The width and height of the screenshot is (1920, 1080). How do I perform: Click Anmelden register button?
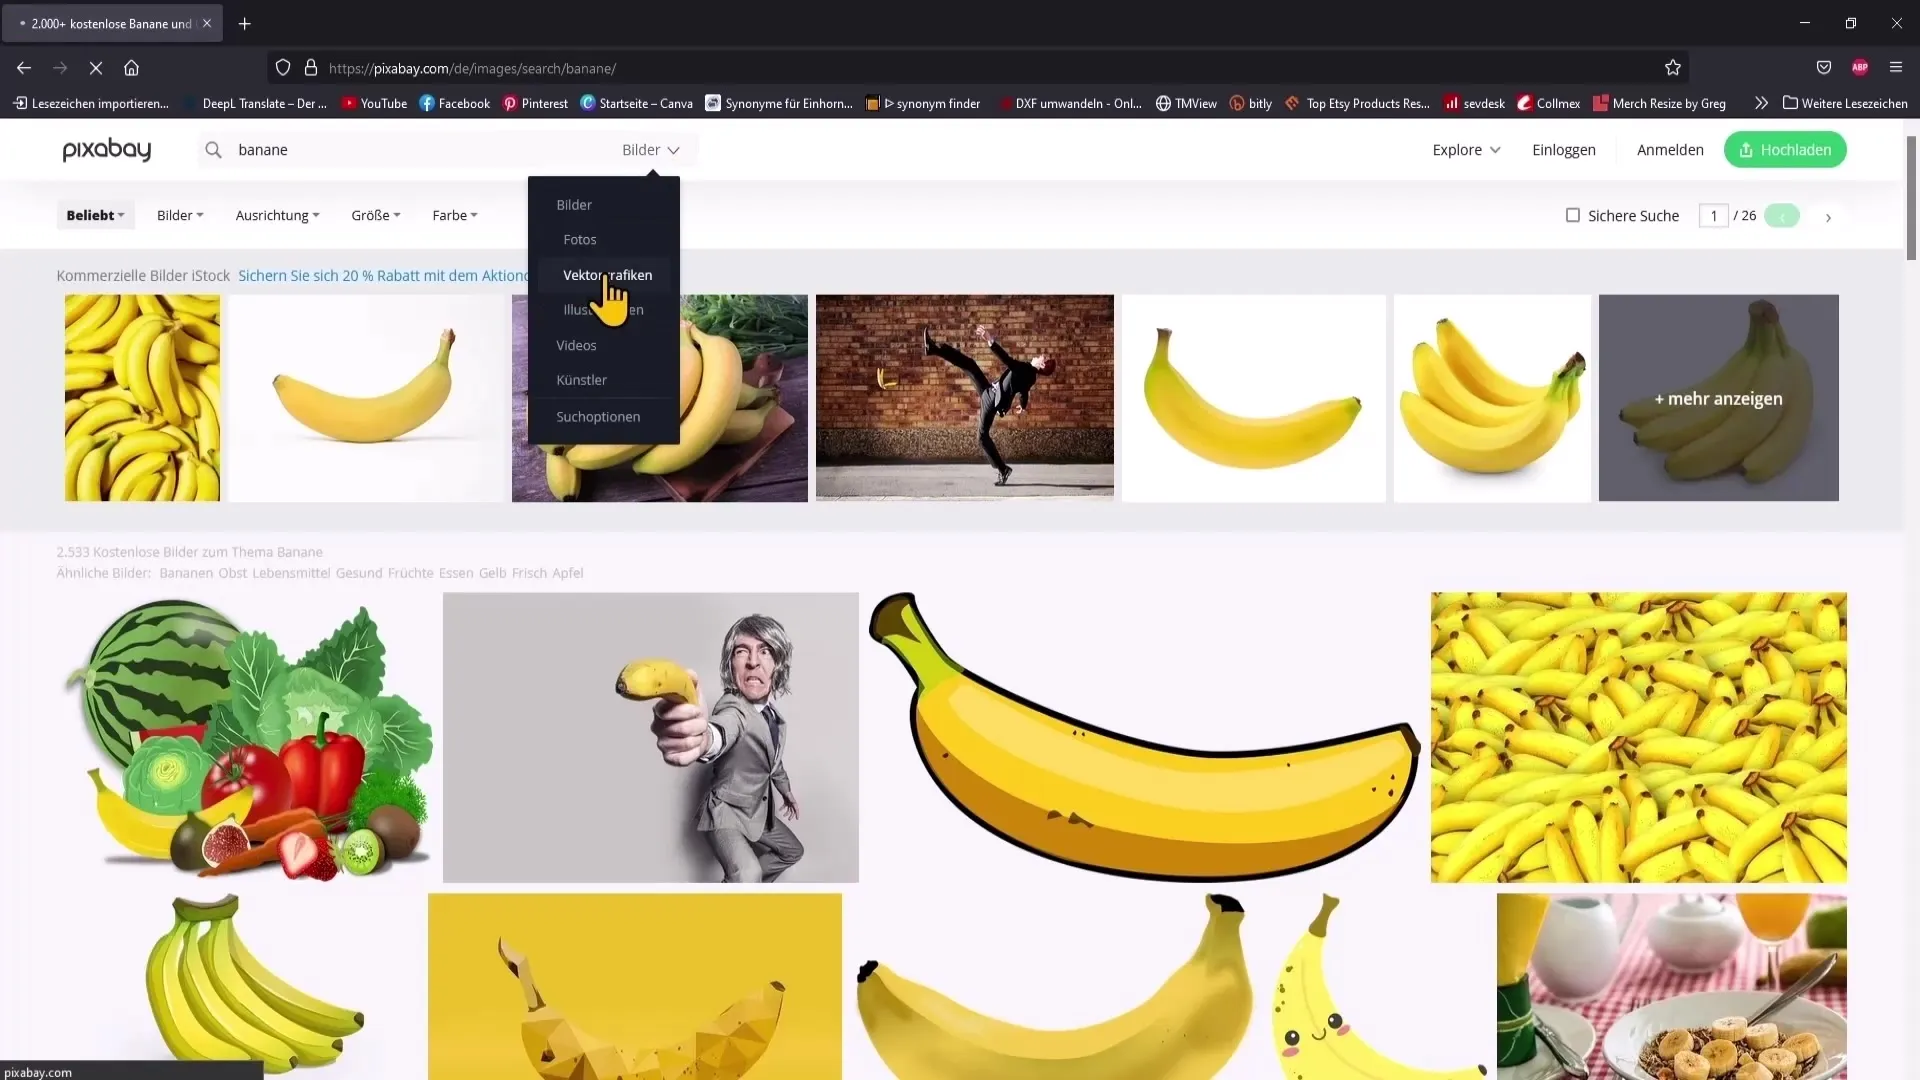(1669, 149)
